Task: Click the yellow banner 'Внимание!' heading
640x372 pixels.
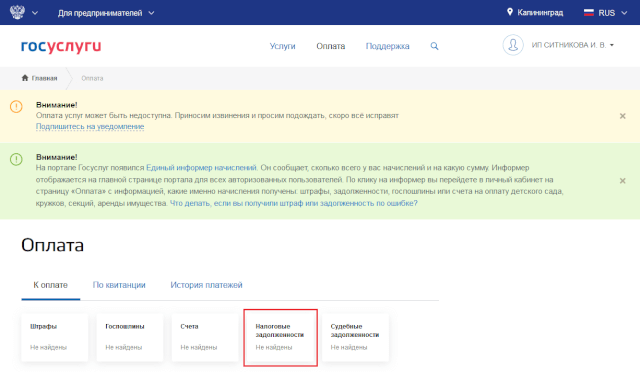Action: tap(56, 105)
